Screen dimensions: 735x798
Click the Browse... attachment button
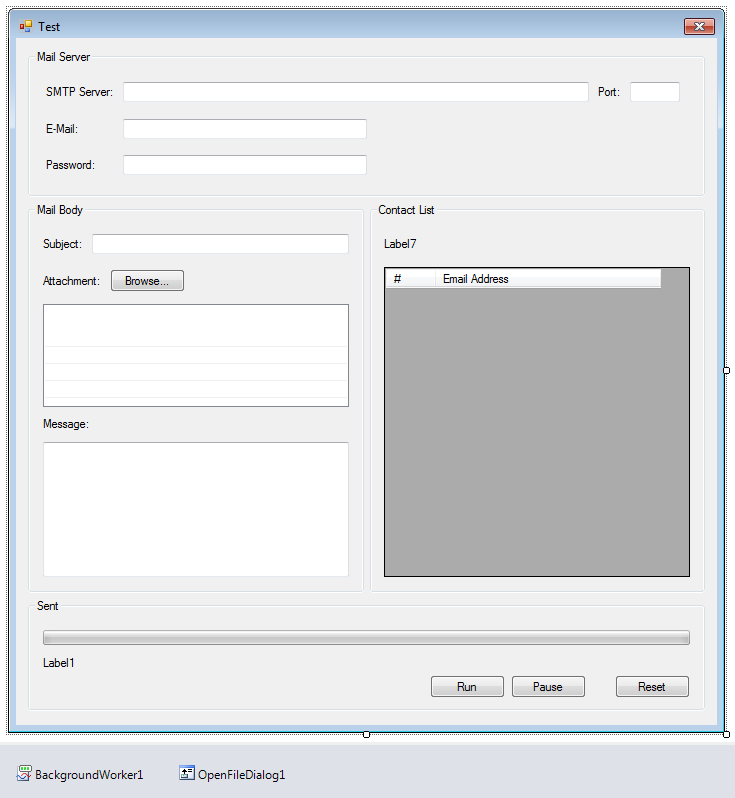(147, 281)
